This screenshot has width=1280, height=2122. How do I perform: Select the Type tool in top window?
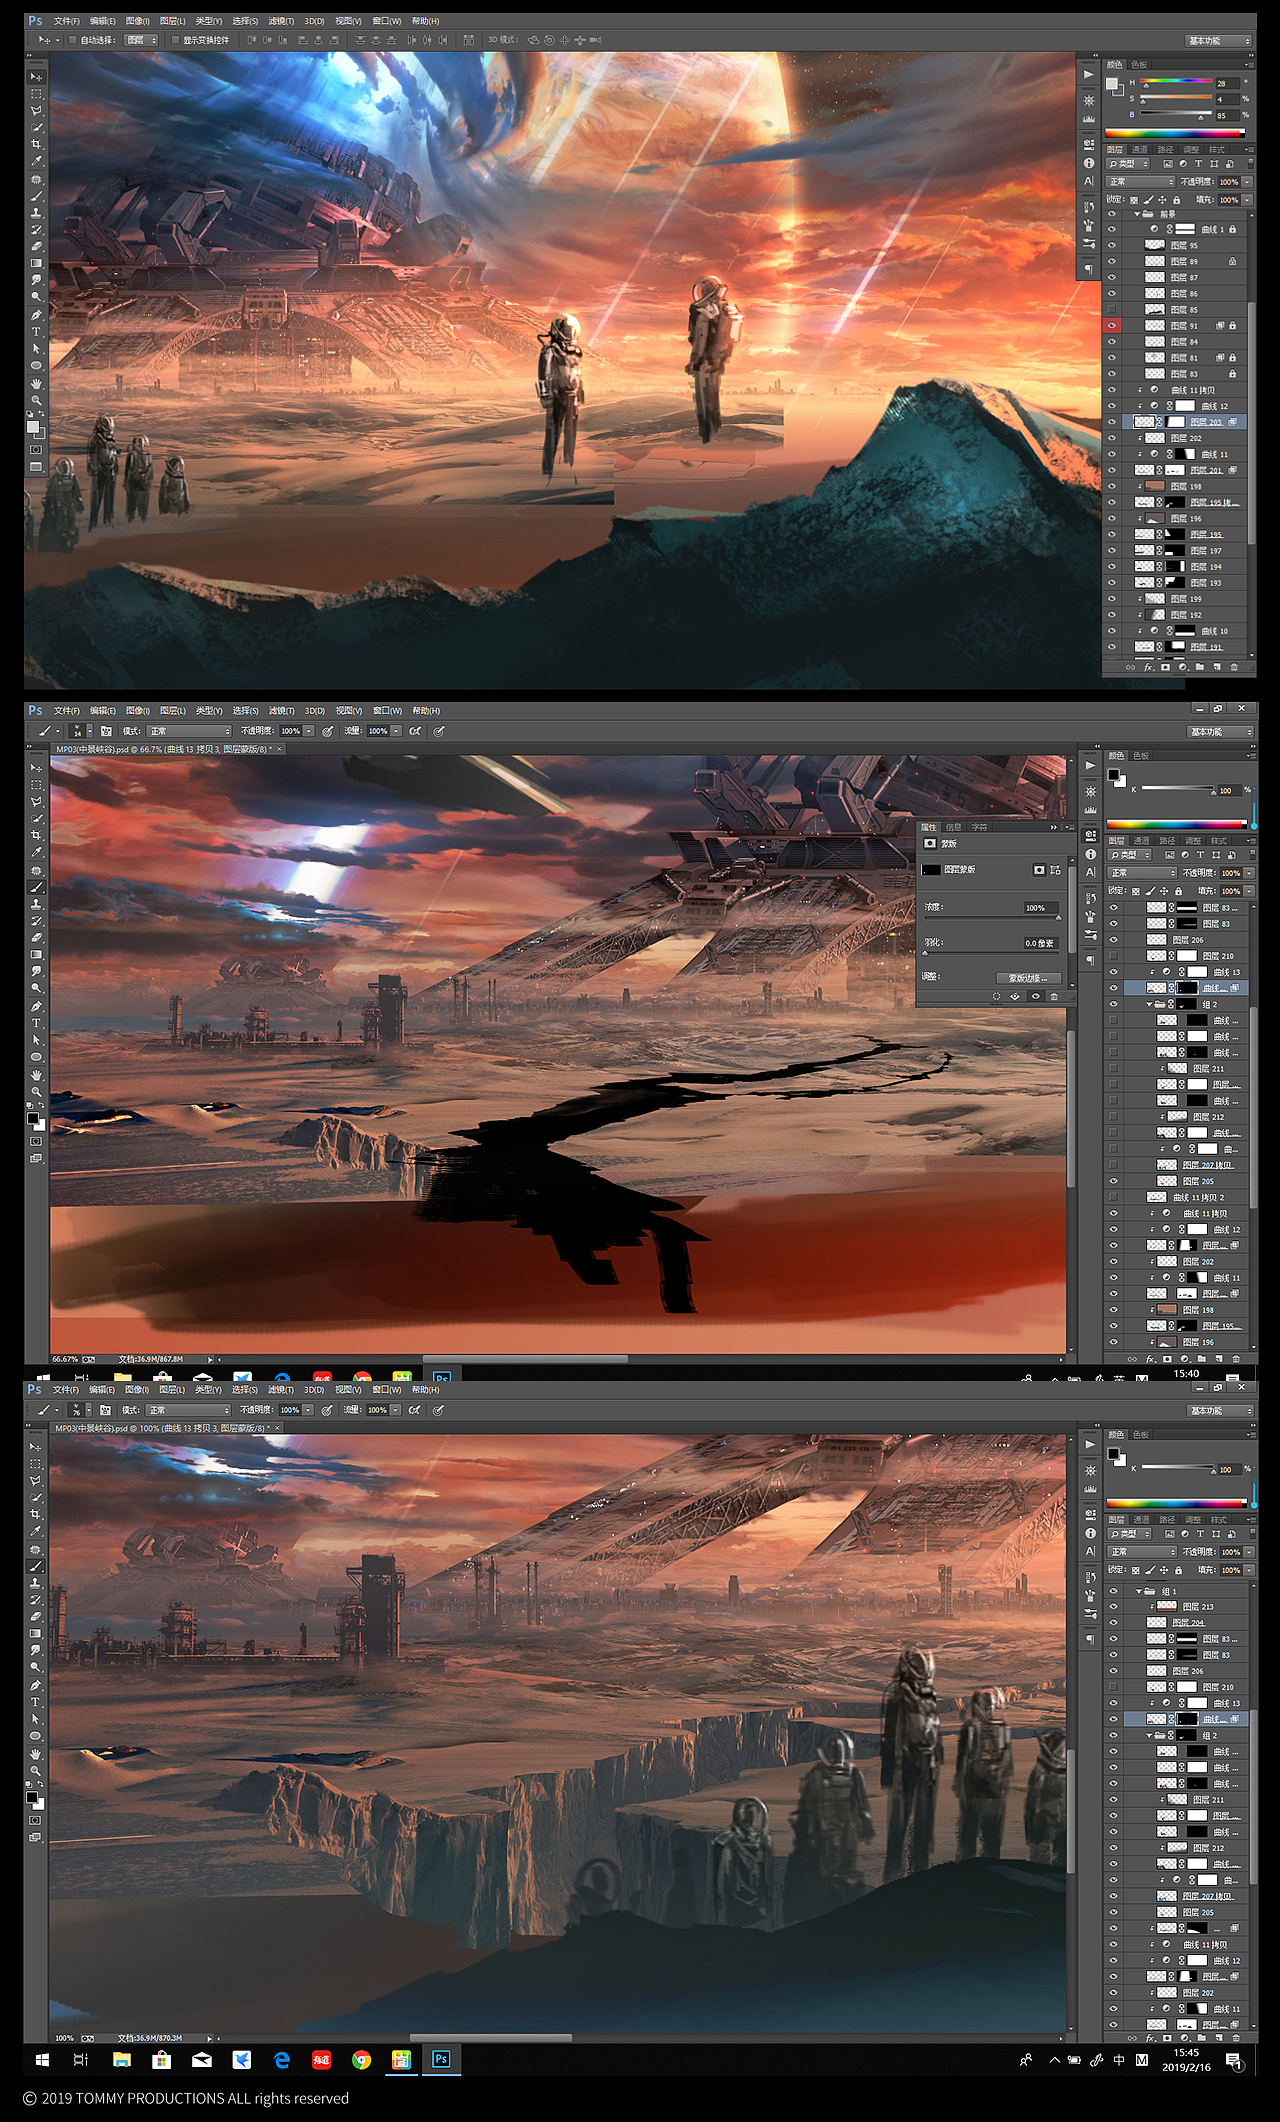(x=36, y=331)
